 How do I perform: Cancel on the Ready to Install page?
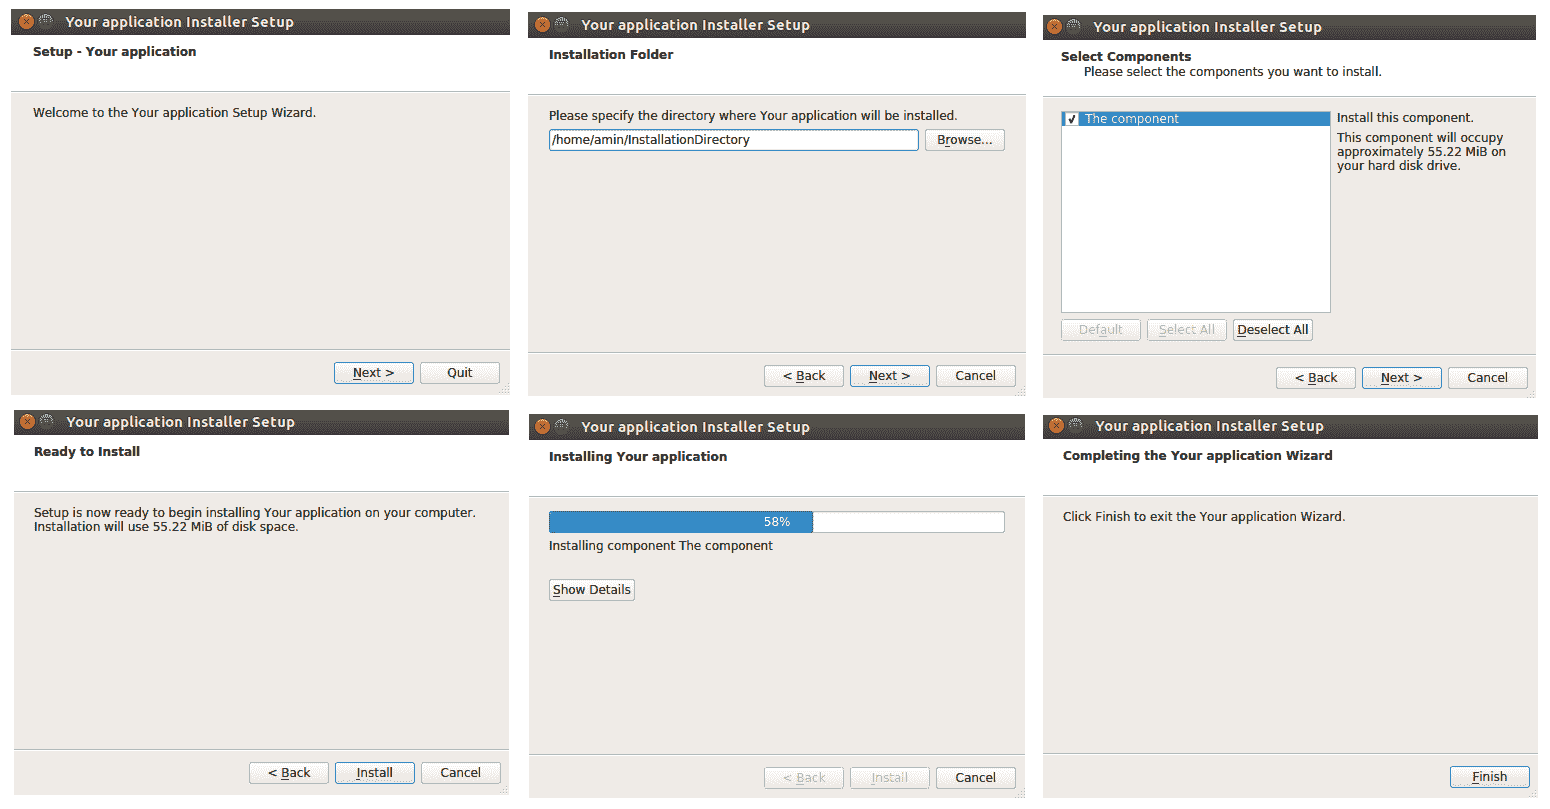pos(460,773)
